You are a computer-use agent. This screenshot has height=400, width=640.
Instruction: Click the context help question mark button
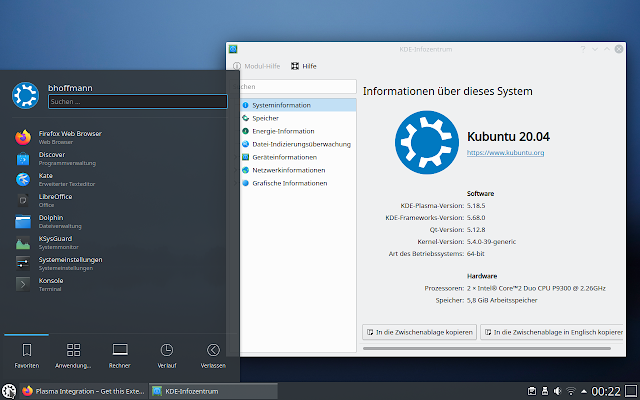pos(583,49)
